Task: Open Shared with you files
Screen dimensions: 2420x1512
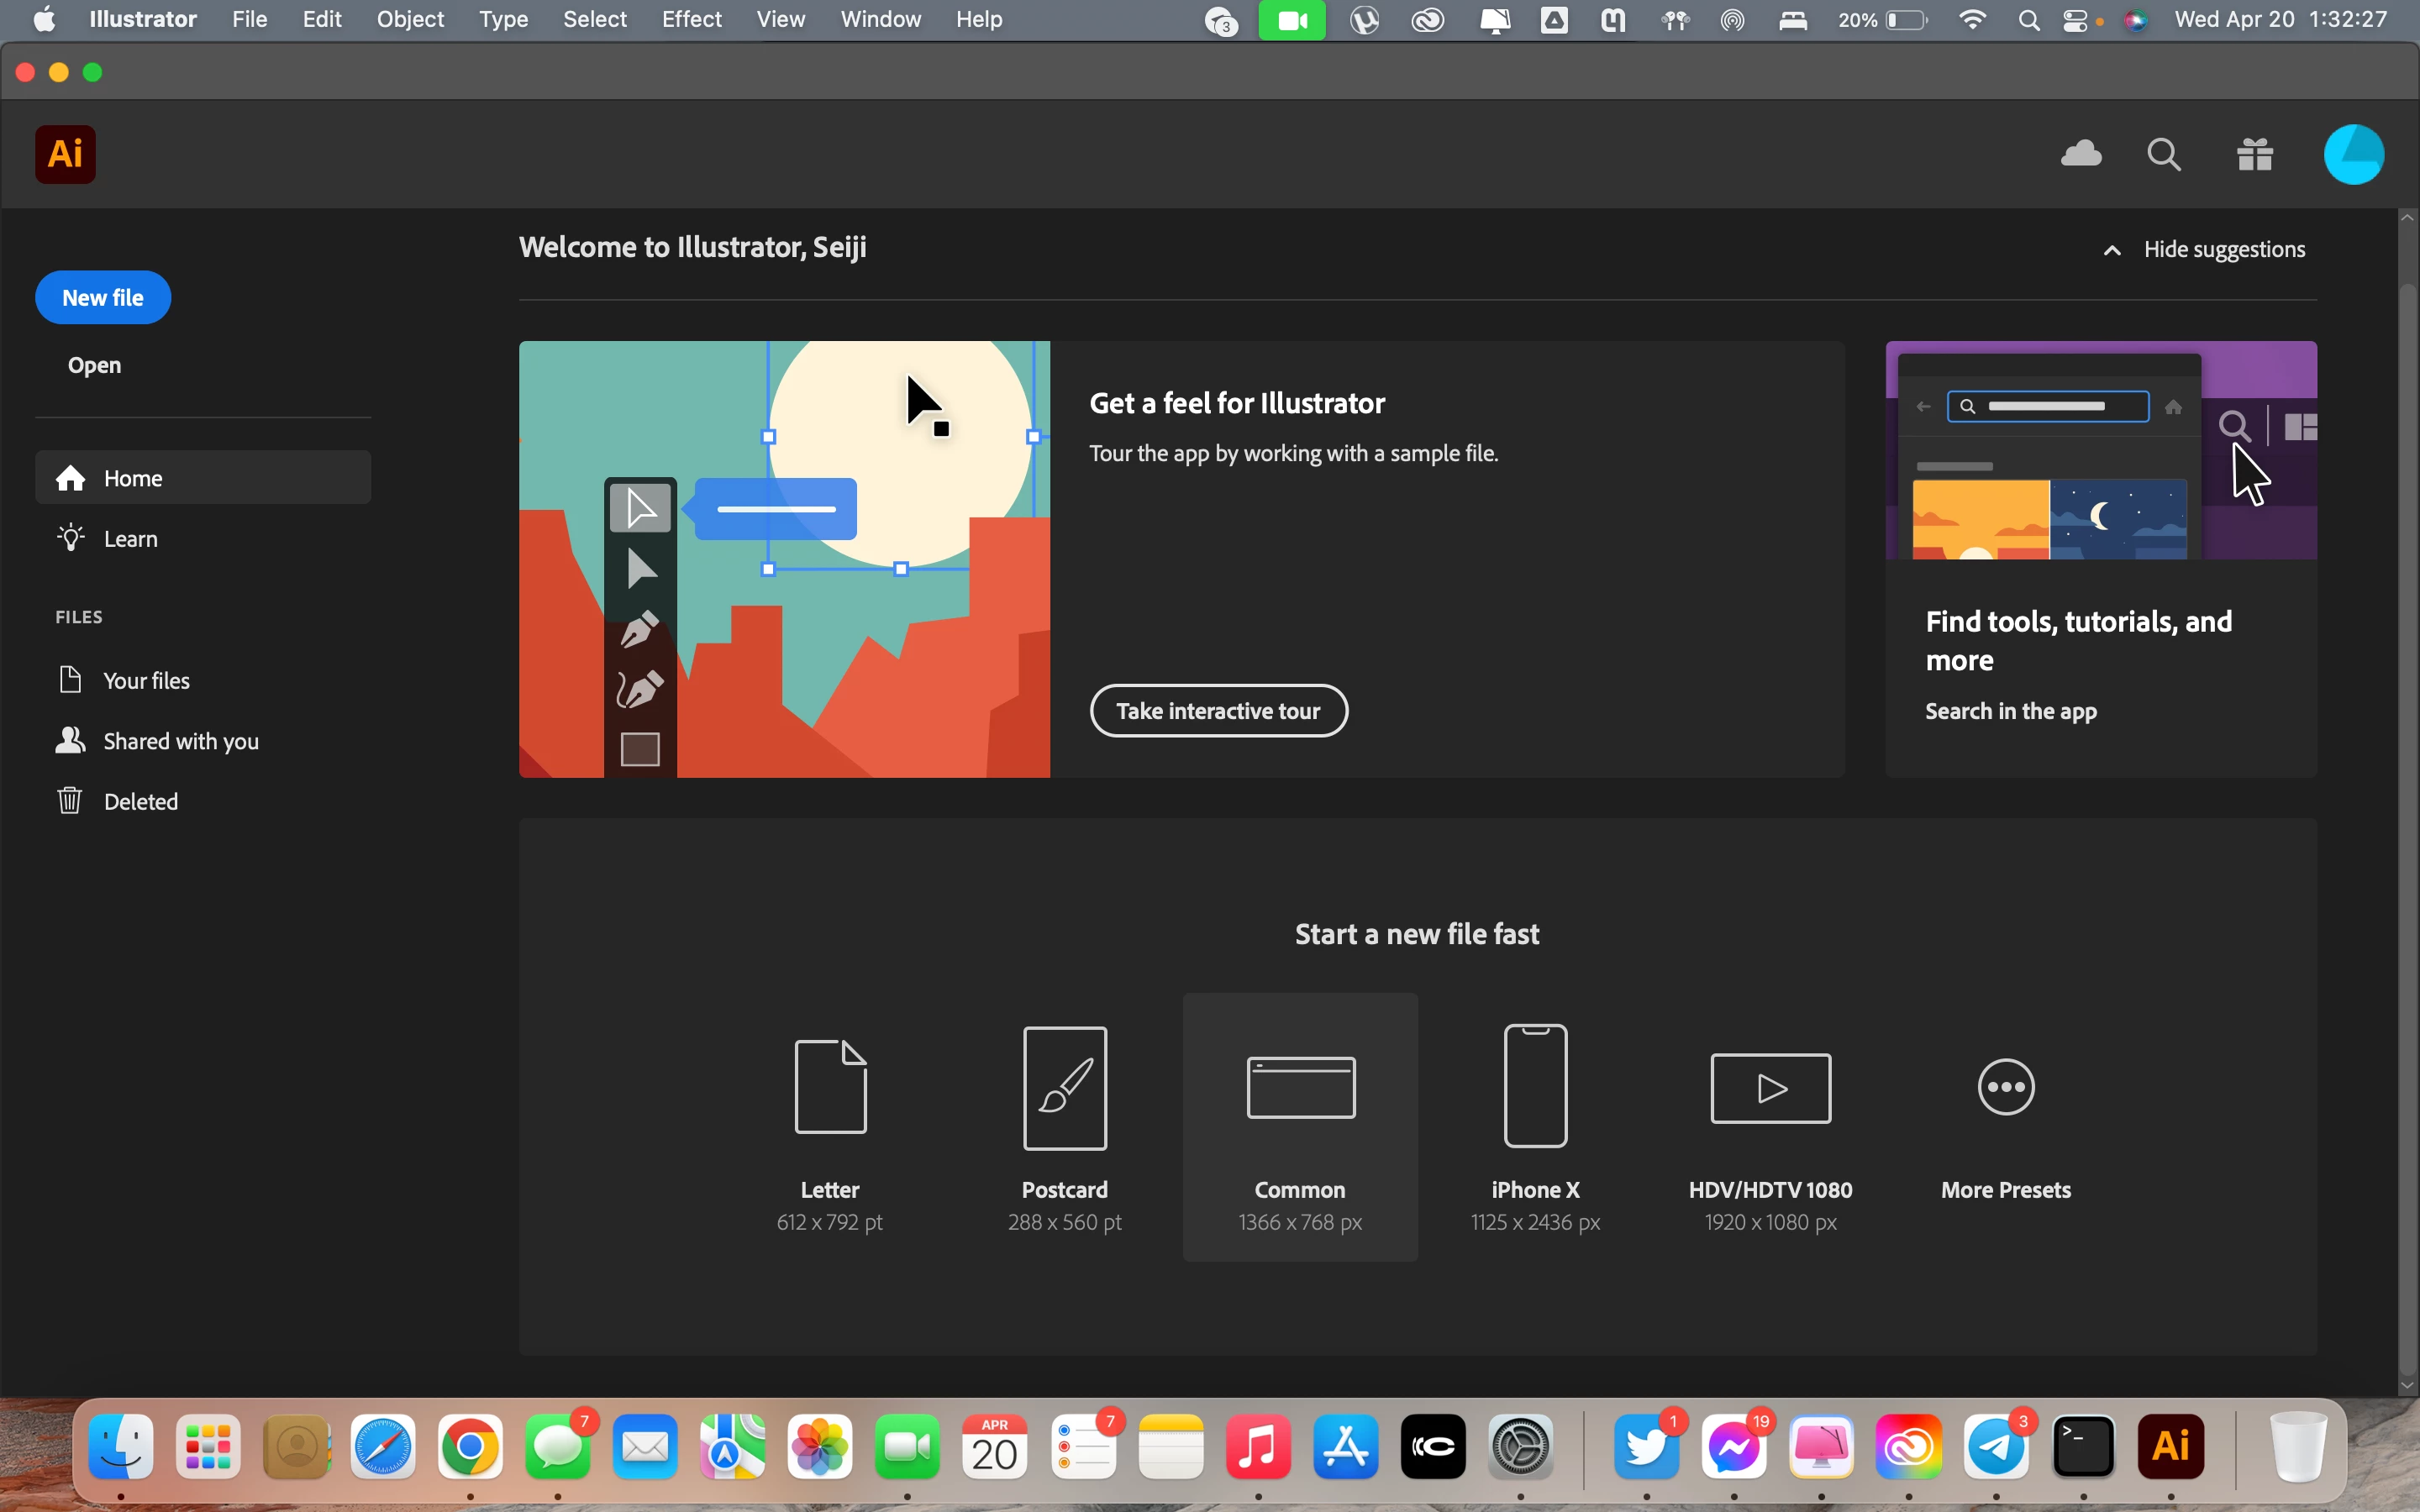Action: (x=180, y=741)
